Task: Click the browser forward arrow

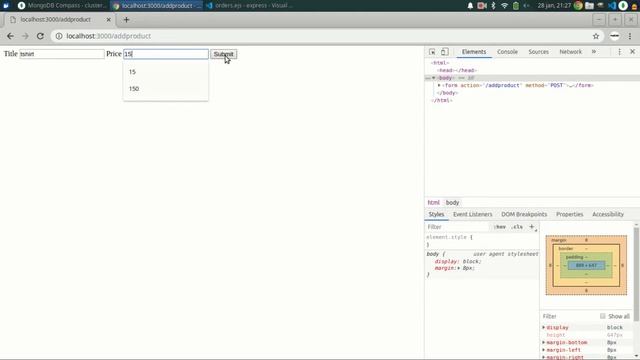Action: (x=25, y=36)
